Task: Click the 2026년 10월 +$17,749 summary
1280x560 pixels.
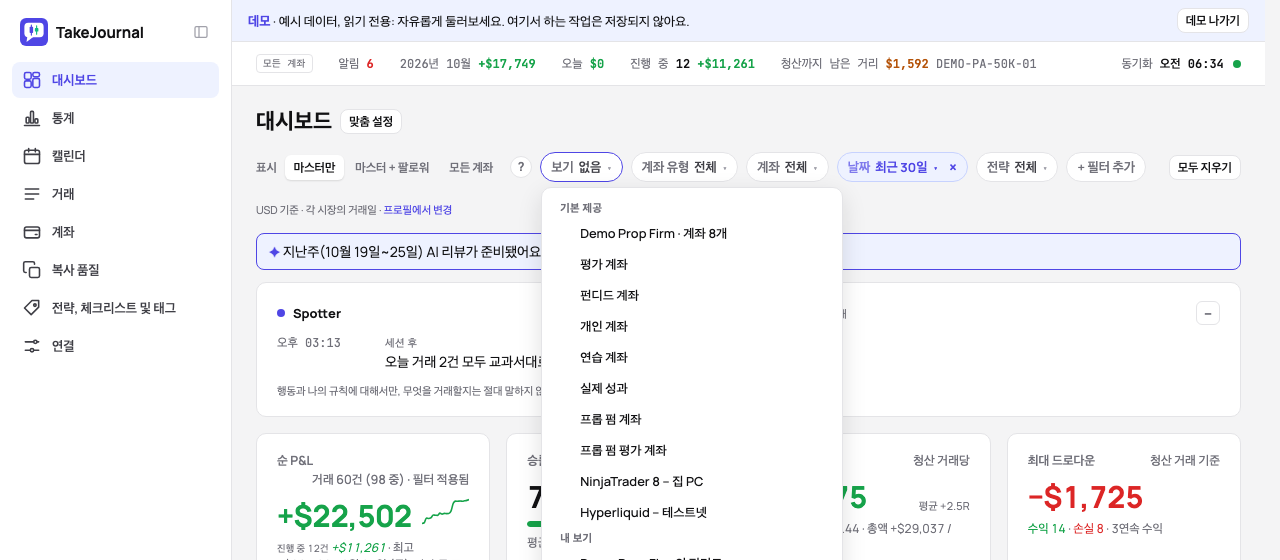Action: (468, 64)
